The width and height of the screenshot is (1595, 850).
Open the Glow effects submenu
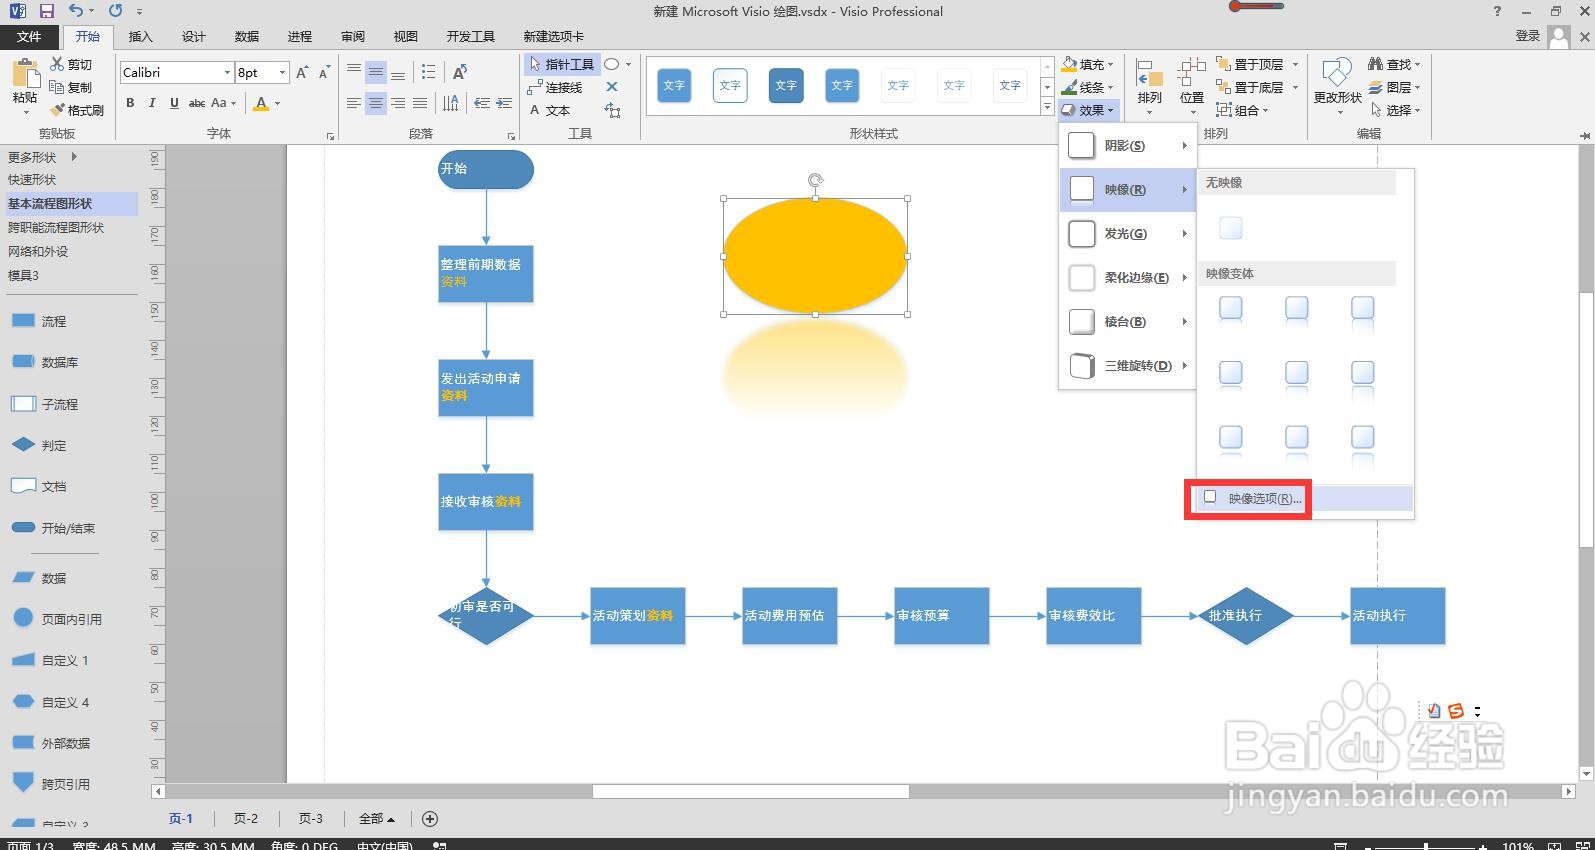tap(1128, 234)
